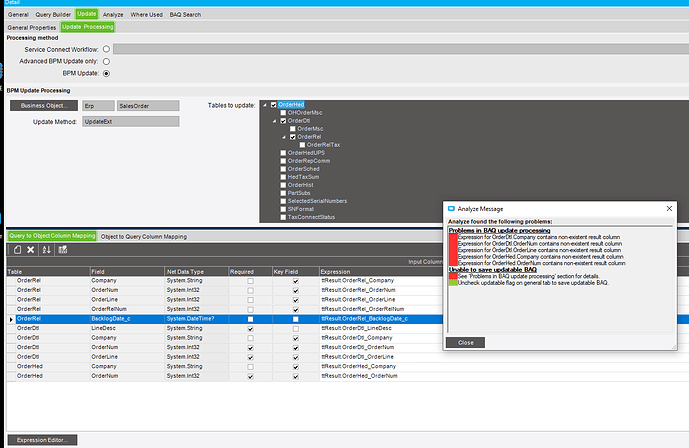
Task: Click the Analyze Message window icon
Action: coord(451,209)
